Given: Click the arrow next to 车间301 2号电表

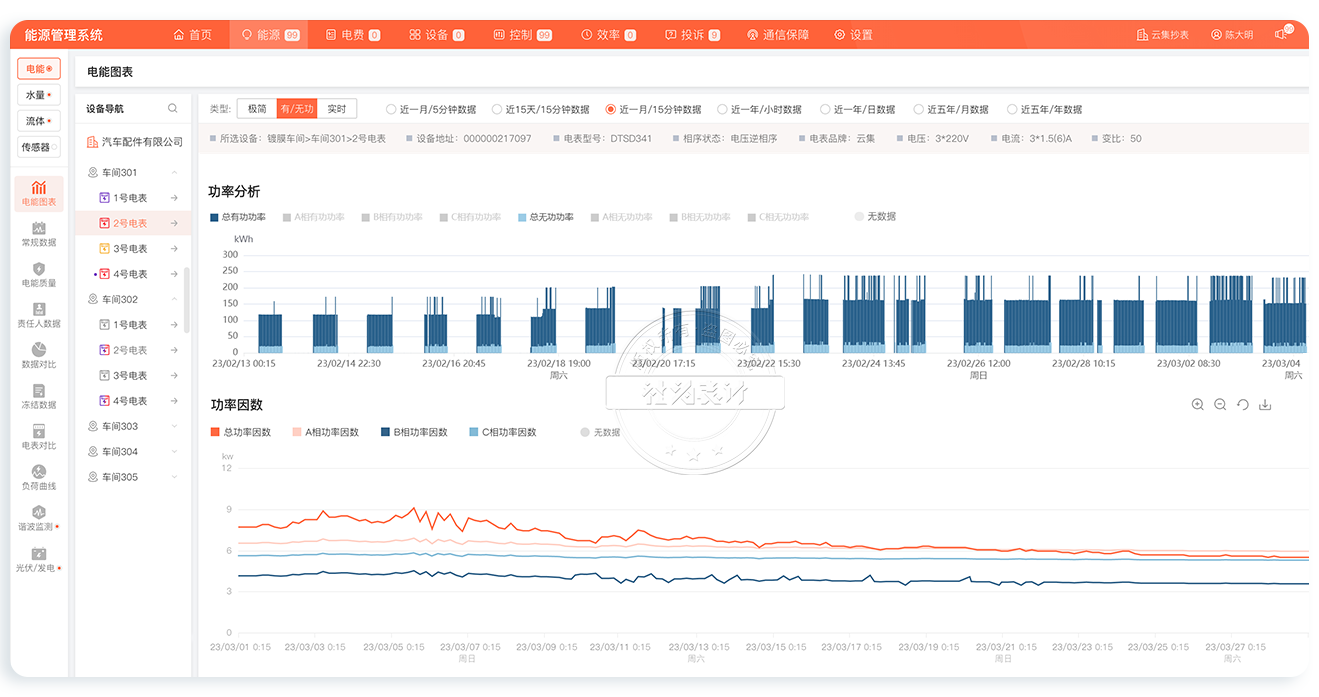Looking at the screenshot, I should [x=174, y=223].
